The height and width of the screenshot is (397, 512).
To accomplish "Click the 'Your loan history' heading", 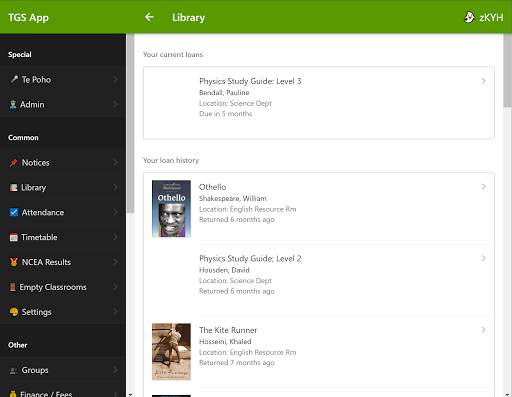I will pos(171,160).
